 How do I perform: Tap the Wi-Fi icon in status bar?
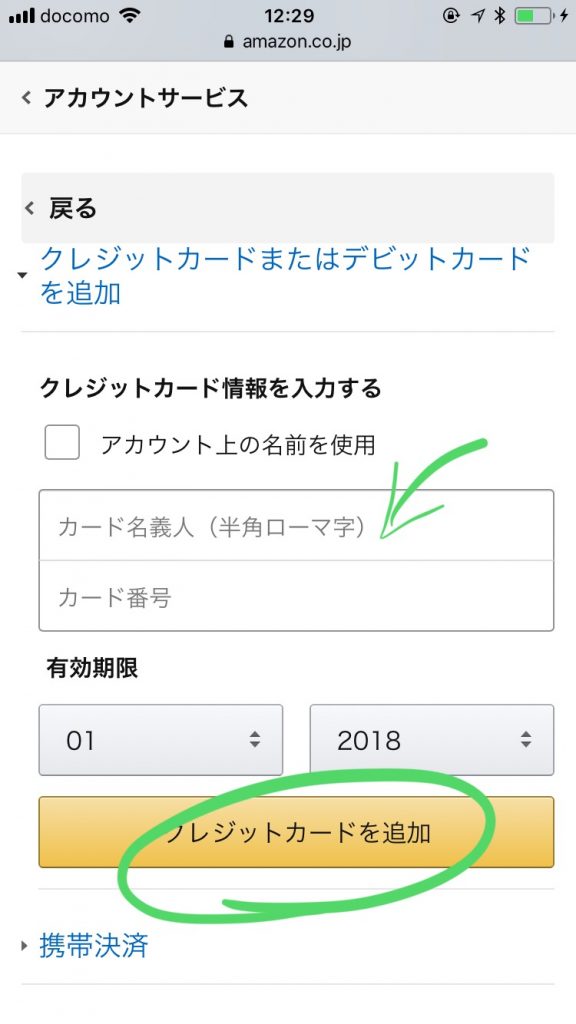(131, 16)
